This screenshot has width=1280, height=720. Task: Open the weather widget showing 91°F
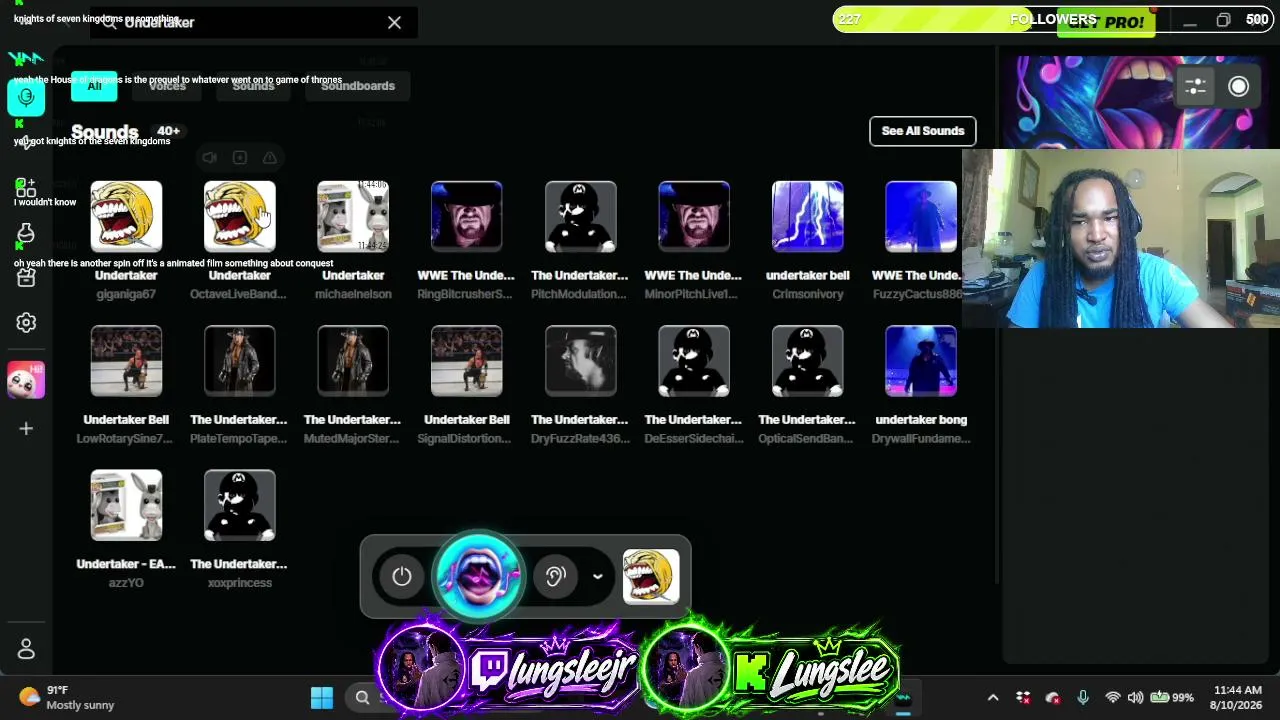[66, 698]
